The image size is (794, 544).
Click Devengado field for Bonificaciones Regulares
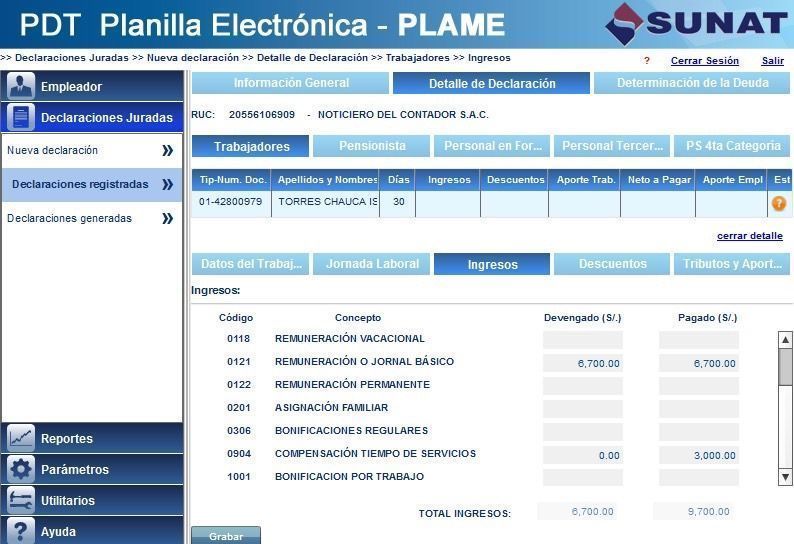tap(582, 432)
